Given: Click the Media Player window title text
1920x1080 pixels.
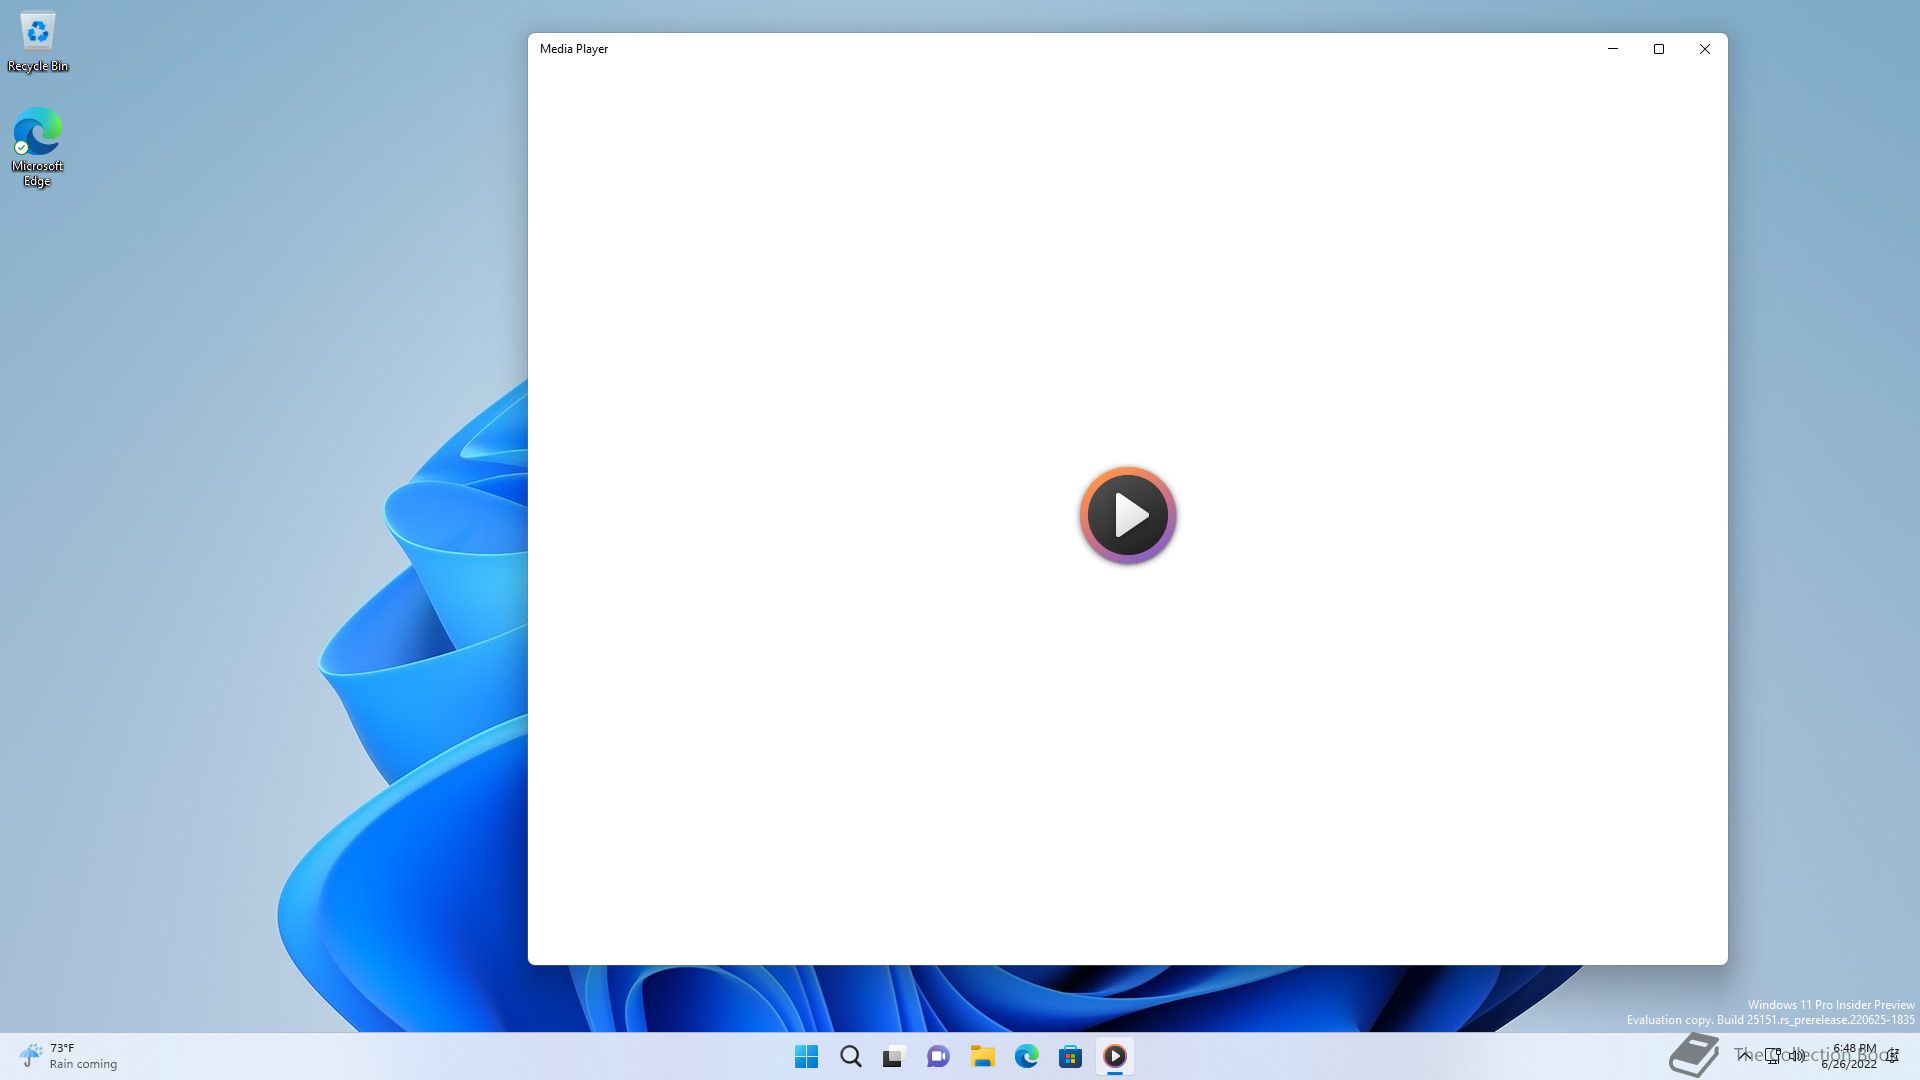Looking at the screenshot, I should tap(574, 49).
